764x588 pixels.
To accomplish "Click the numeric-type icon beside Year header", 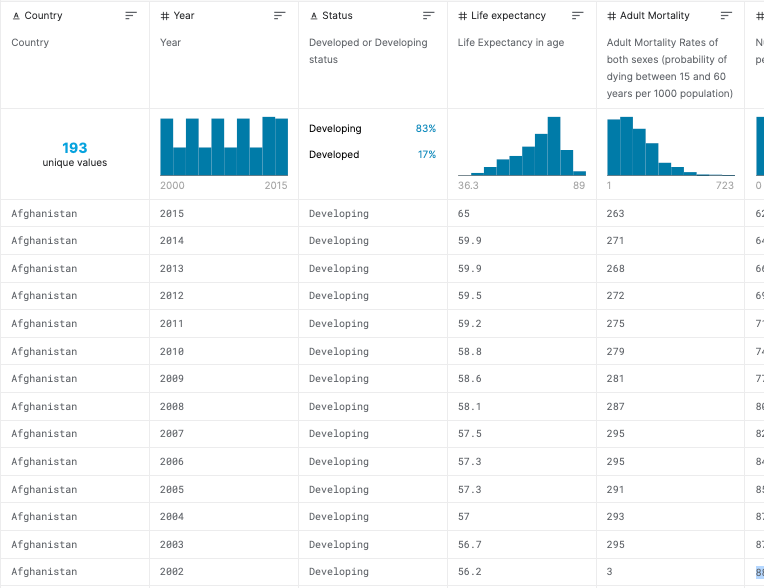I will coord(165,16).
